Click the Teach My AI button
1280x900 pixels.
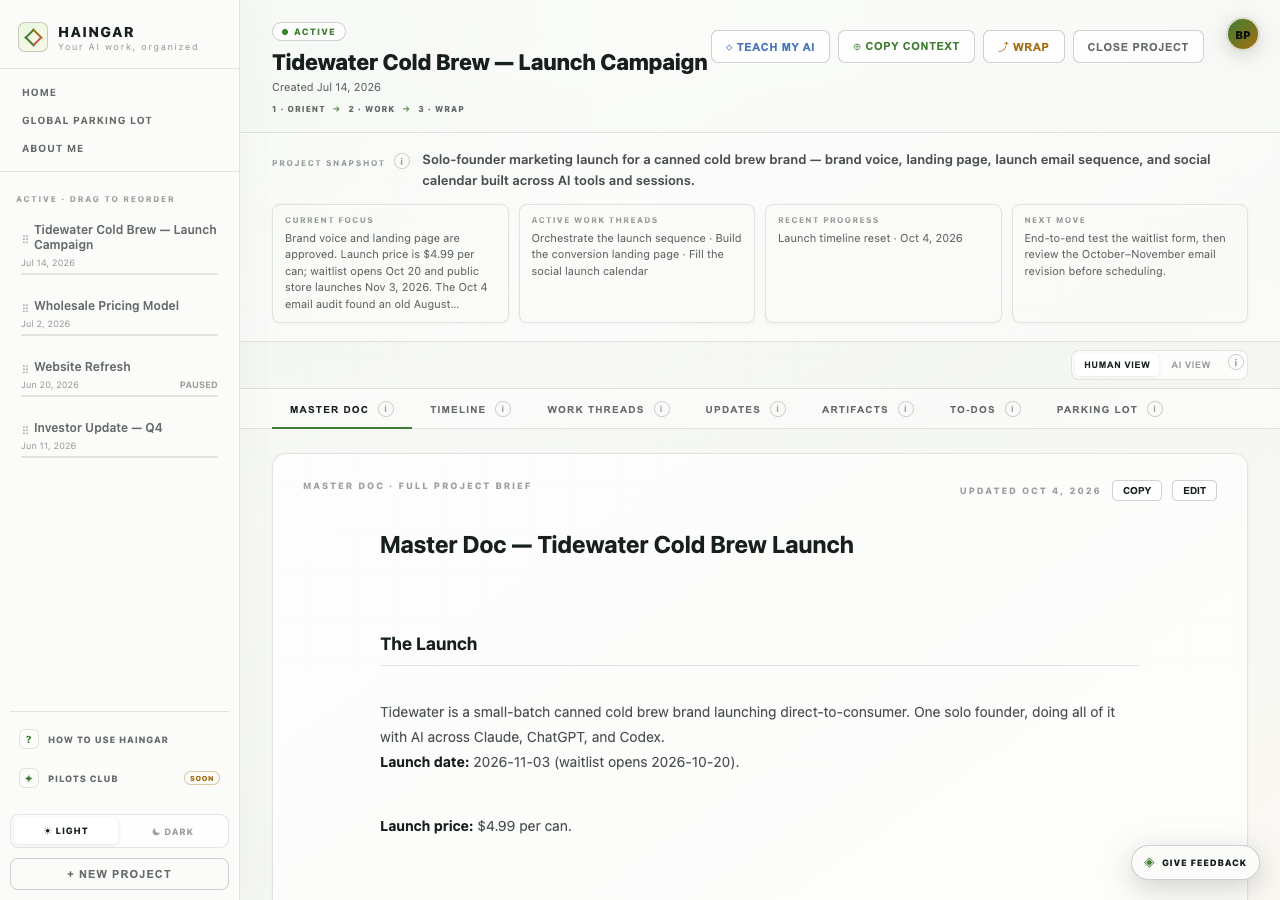(770, 47)
